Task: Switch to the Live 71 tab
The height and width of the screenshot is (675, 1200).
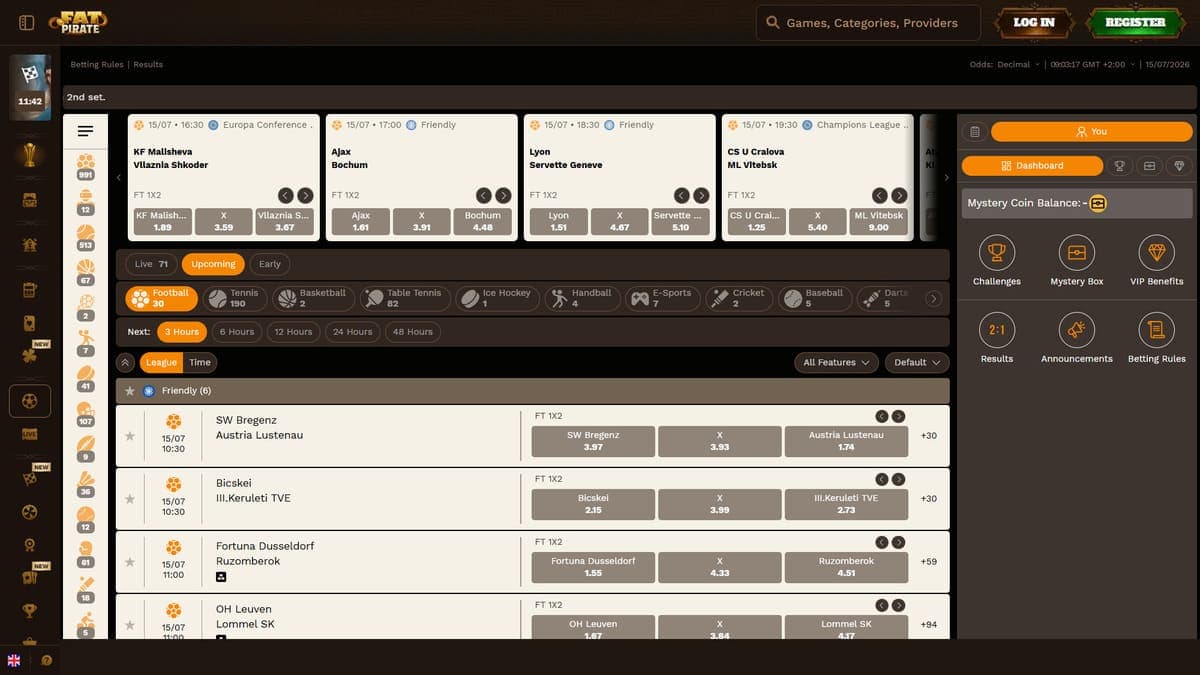Action: point(151,264)
